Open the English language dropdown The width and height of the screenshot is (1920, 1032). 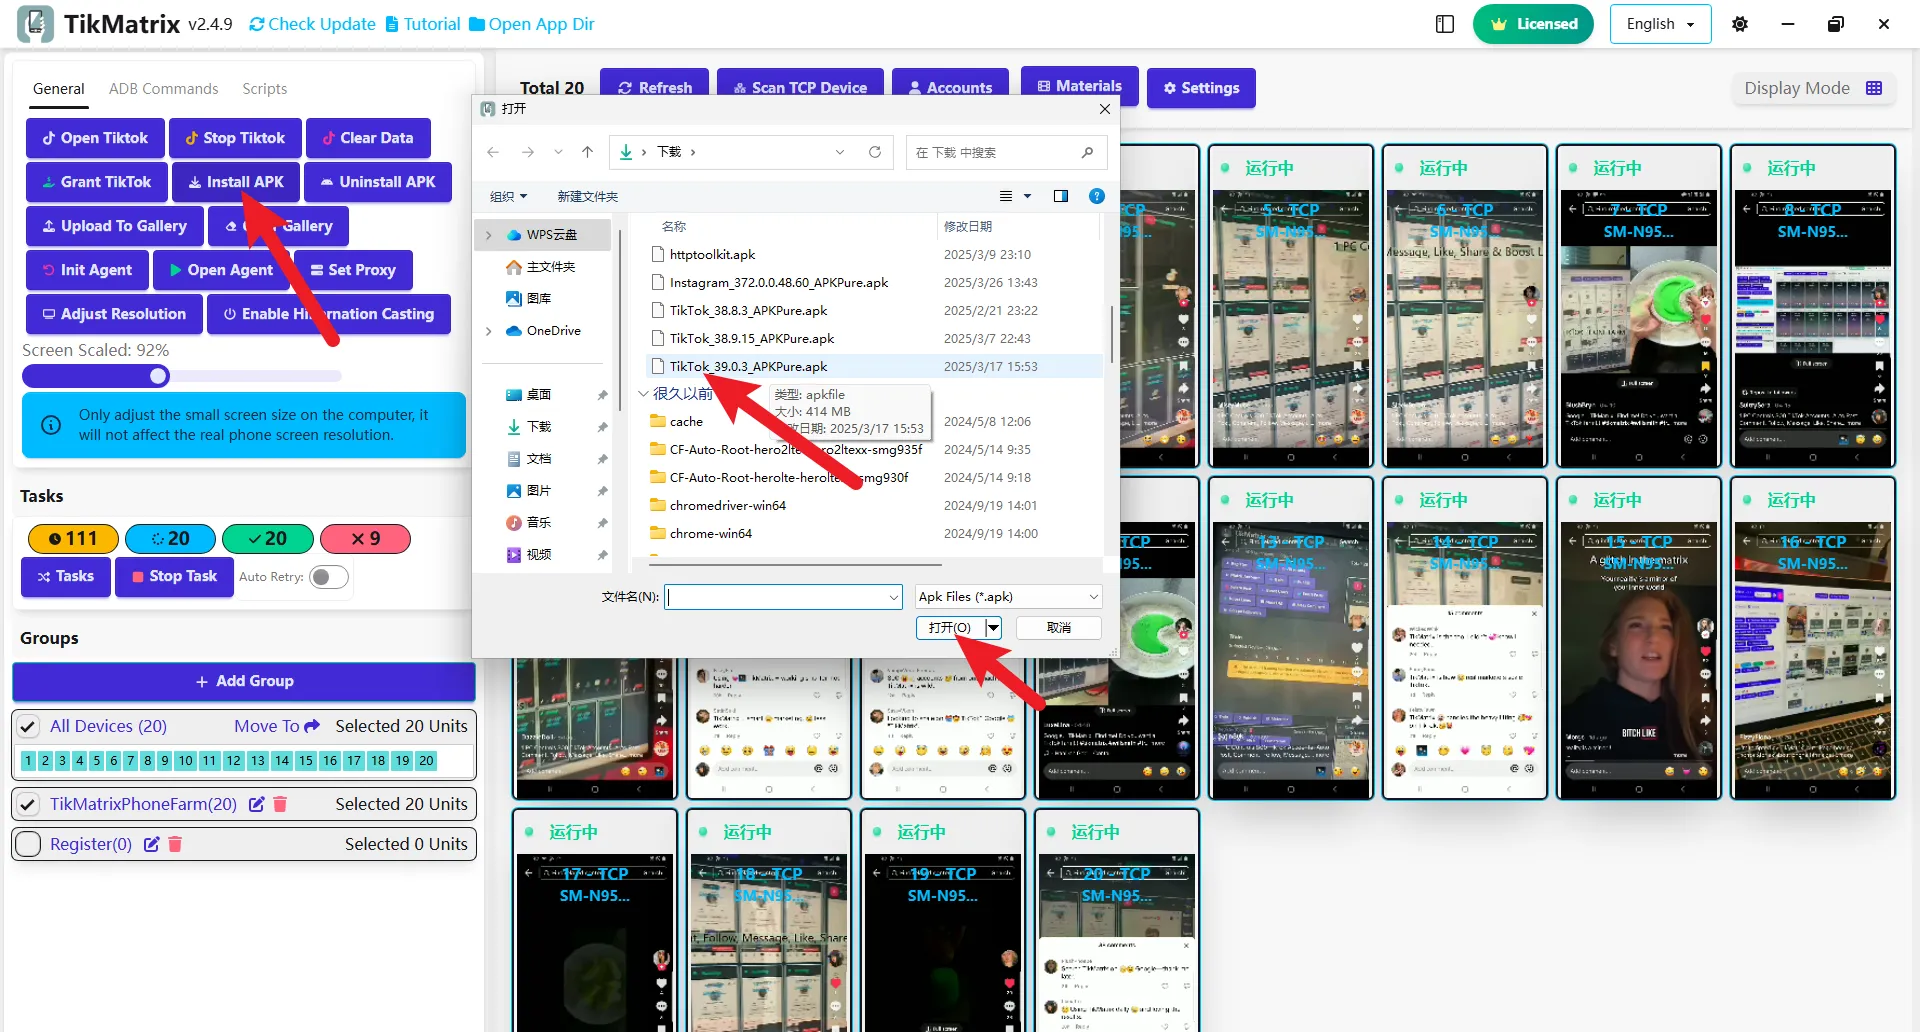click(1660, 24)
